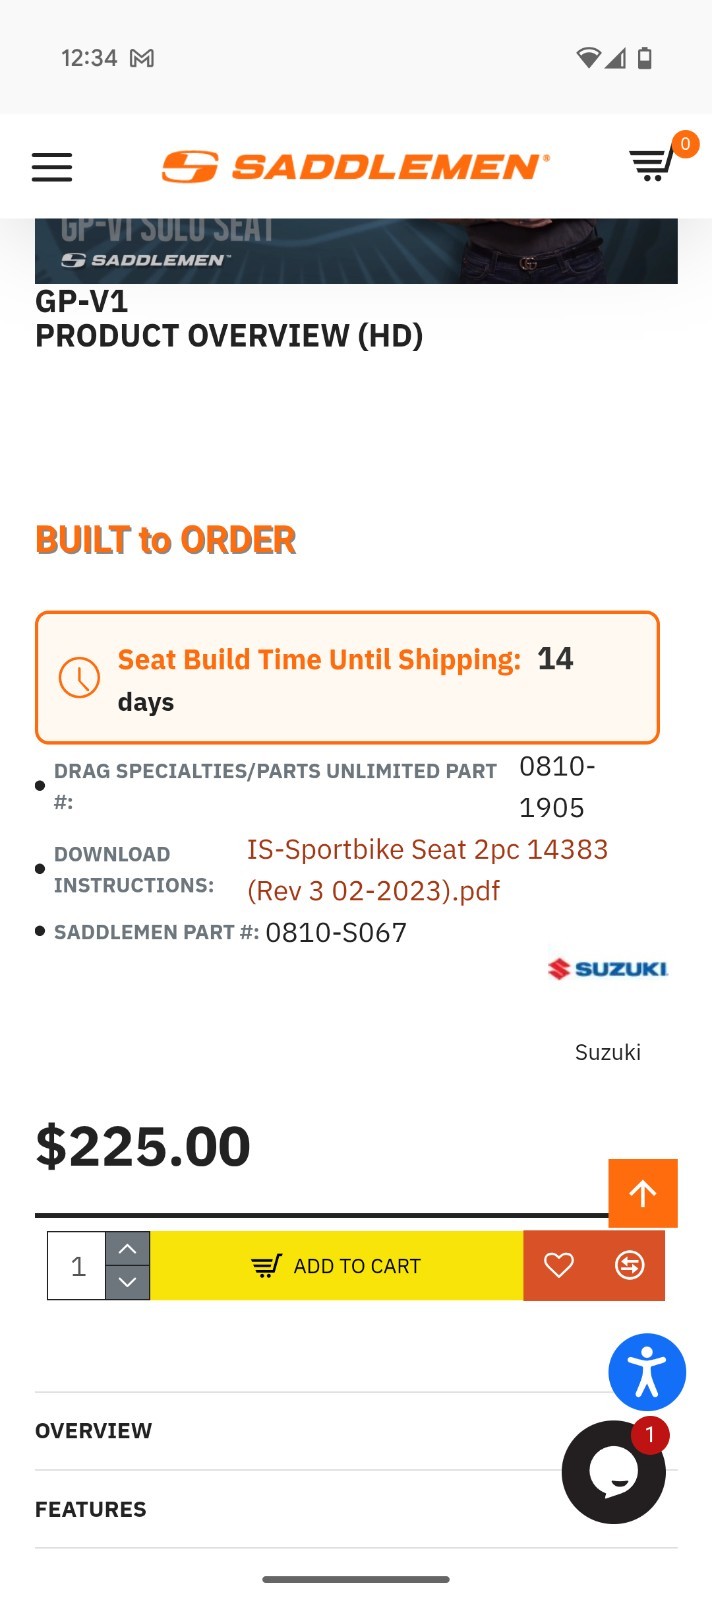Image resolution: width=712 pixels, height=1600 pixels.
Task: Decrease quantity with the down arrow
Action: (x=128, y=1282)
